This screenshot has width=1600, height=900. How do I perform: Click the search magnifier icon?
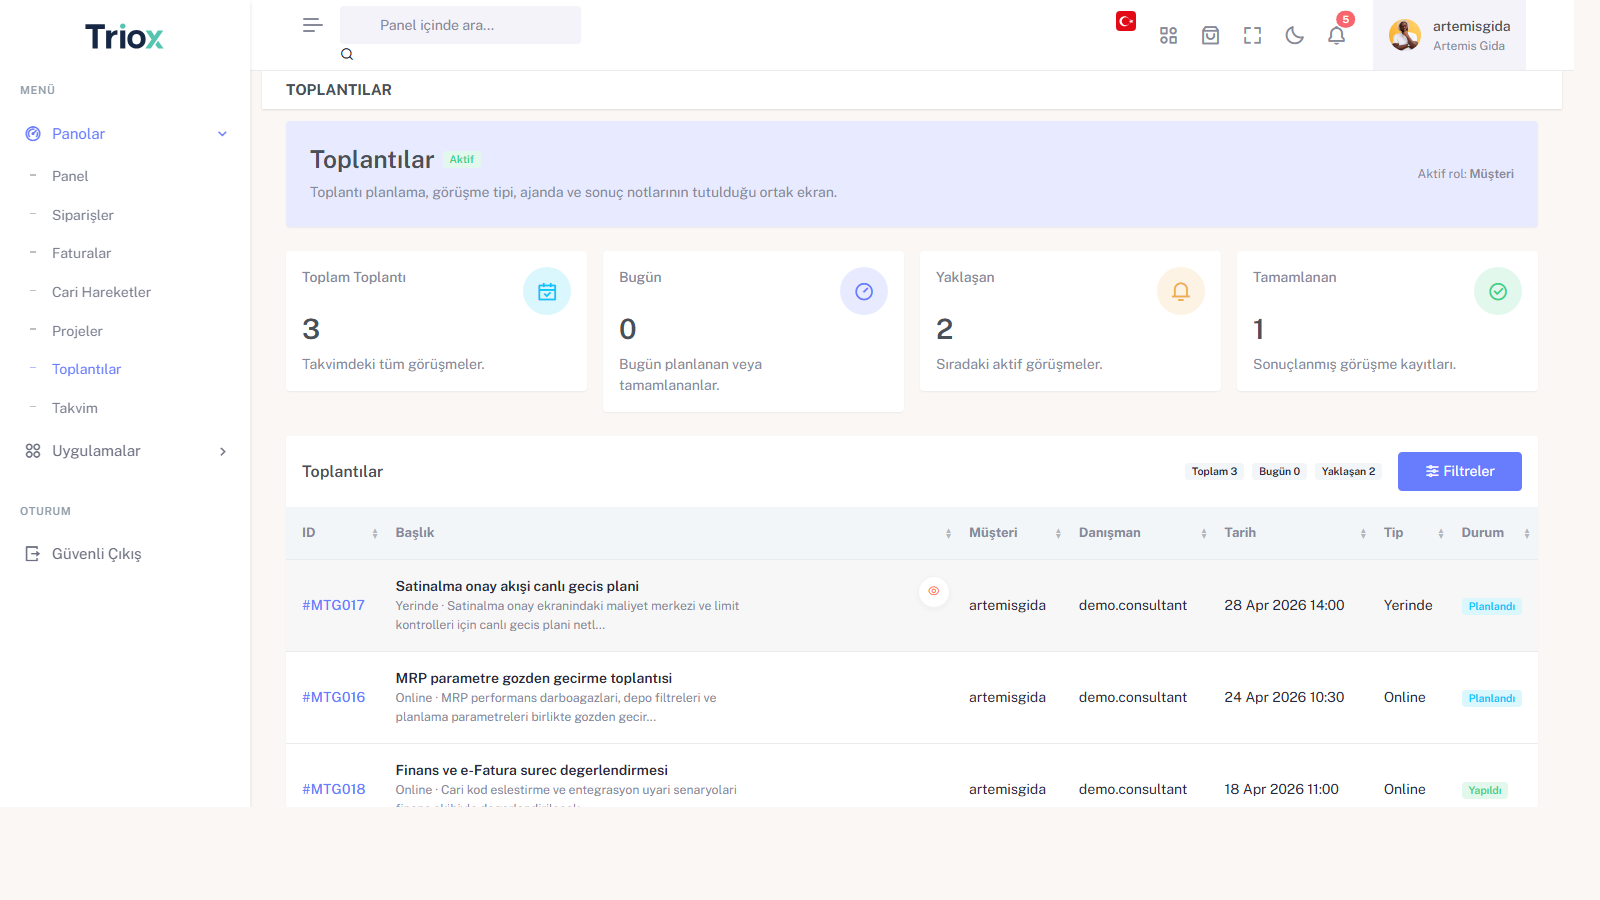(347, 54)
